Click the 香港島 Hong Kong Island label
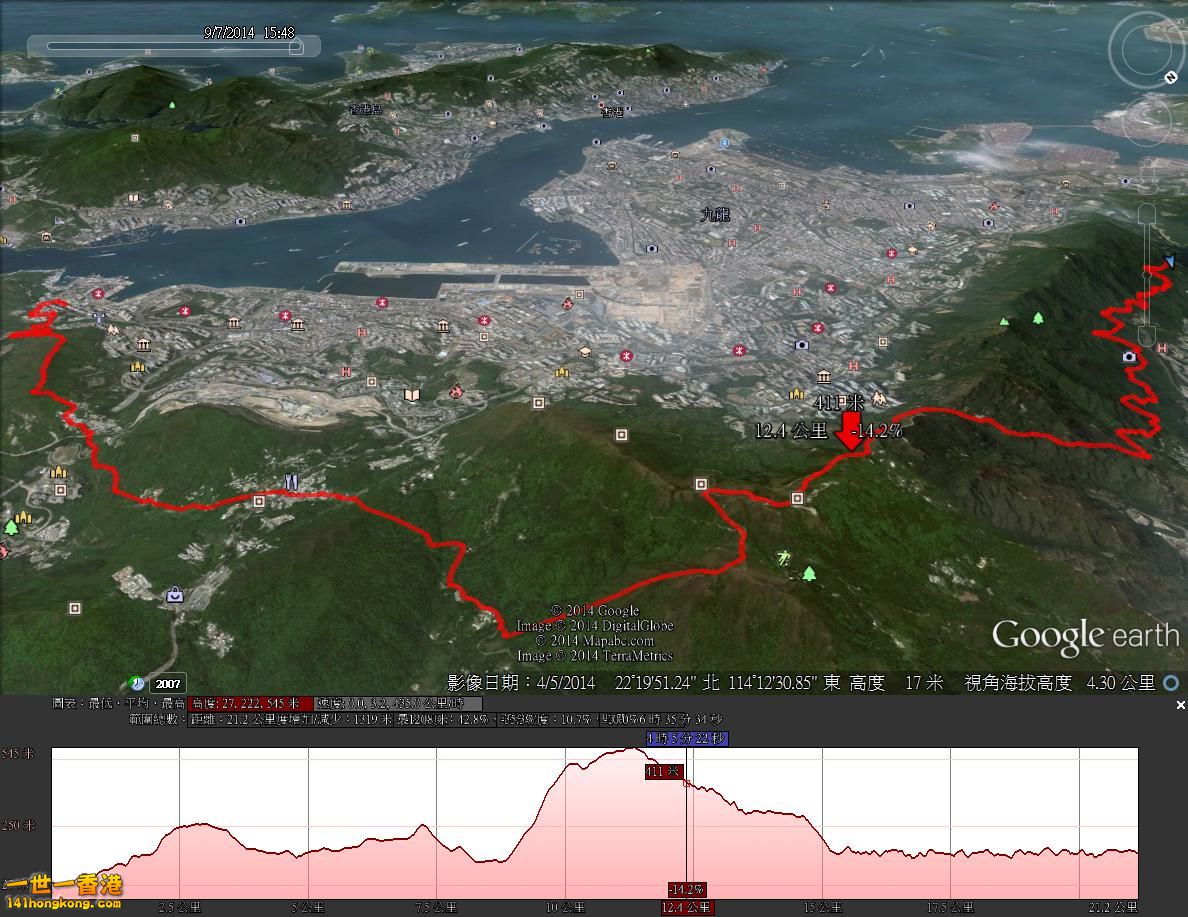Image resolution: width=1188 pixels, height=917 pixels. (x=366, y=109)
